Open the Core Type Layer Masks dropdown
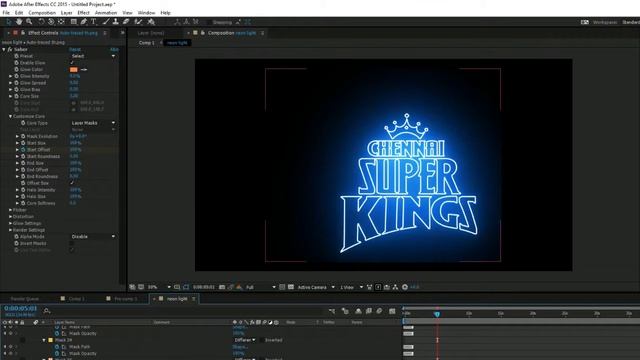Image resolution: width=640 pixels, height=360 pixels. pyautogui.click(x=93, y=123)
